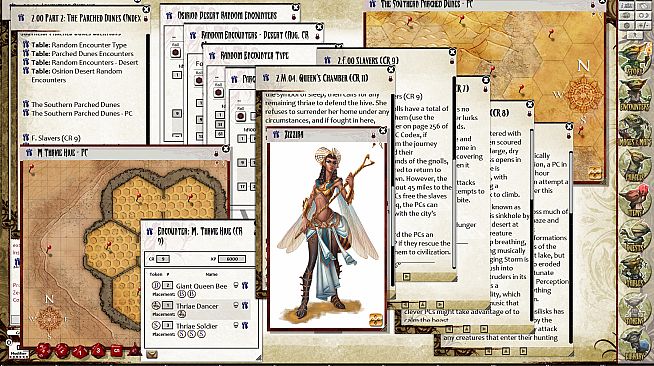Open Thriae Soldier NPC link icon
Screen dimensions: 654x366
(x=246, y=326)
